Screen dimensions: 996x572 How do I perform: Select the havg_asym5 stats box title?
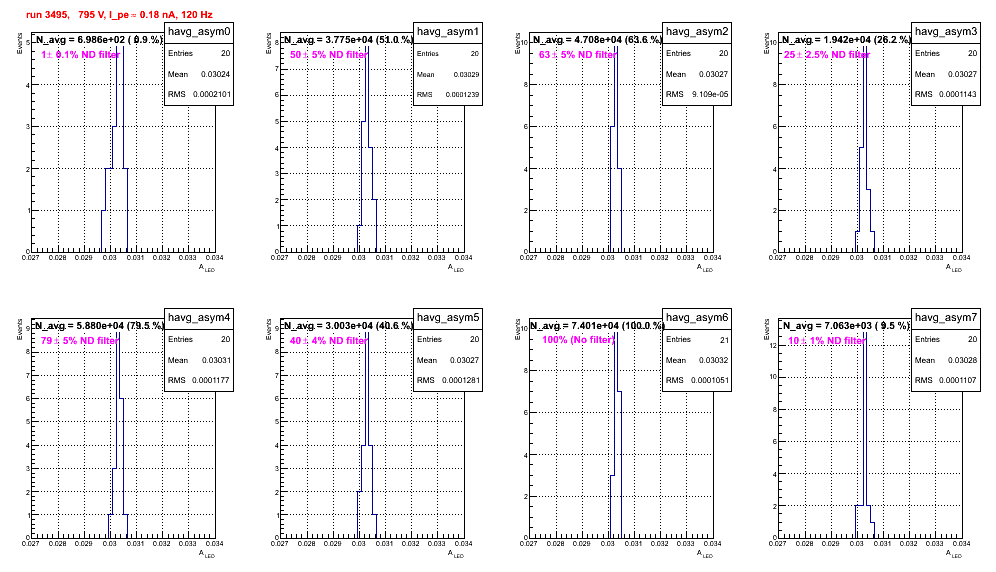pyautogui.click(x=448, y=318)
